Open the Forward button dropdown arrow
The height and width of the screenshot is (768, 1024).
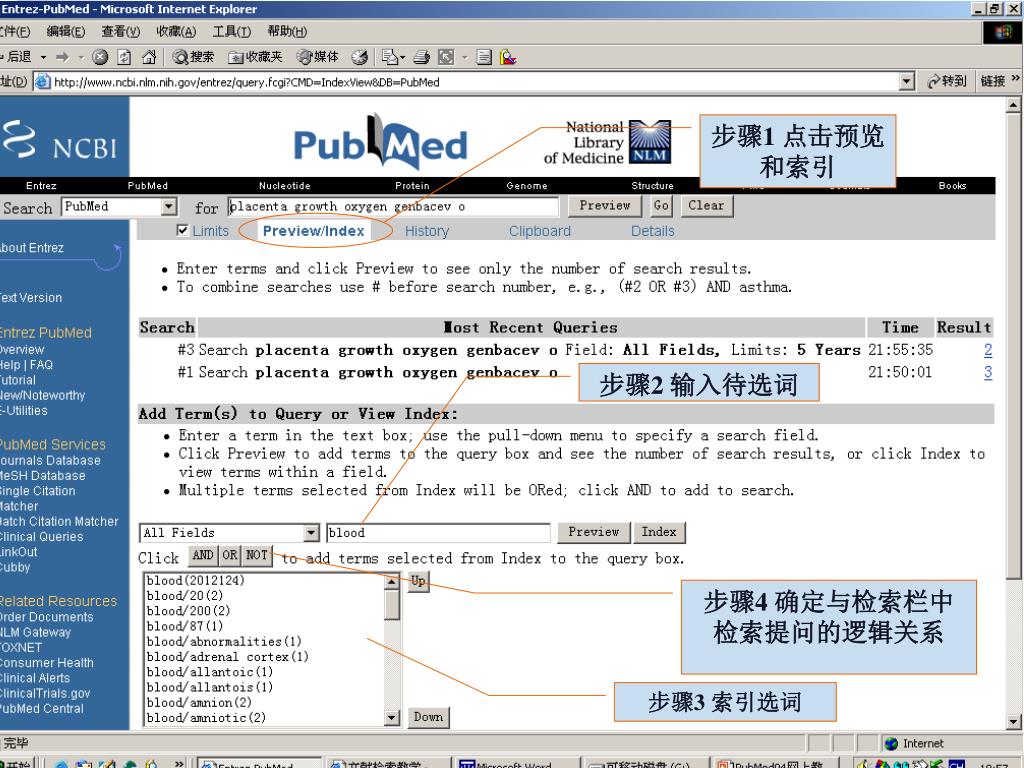(x=81, y=57)
